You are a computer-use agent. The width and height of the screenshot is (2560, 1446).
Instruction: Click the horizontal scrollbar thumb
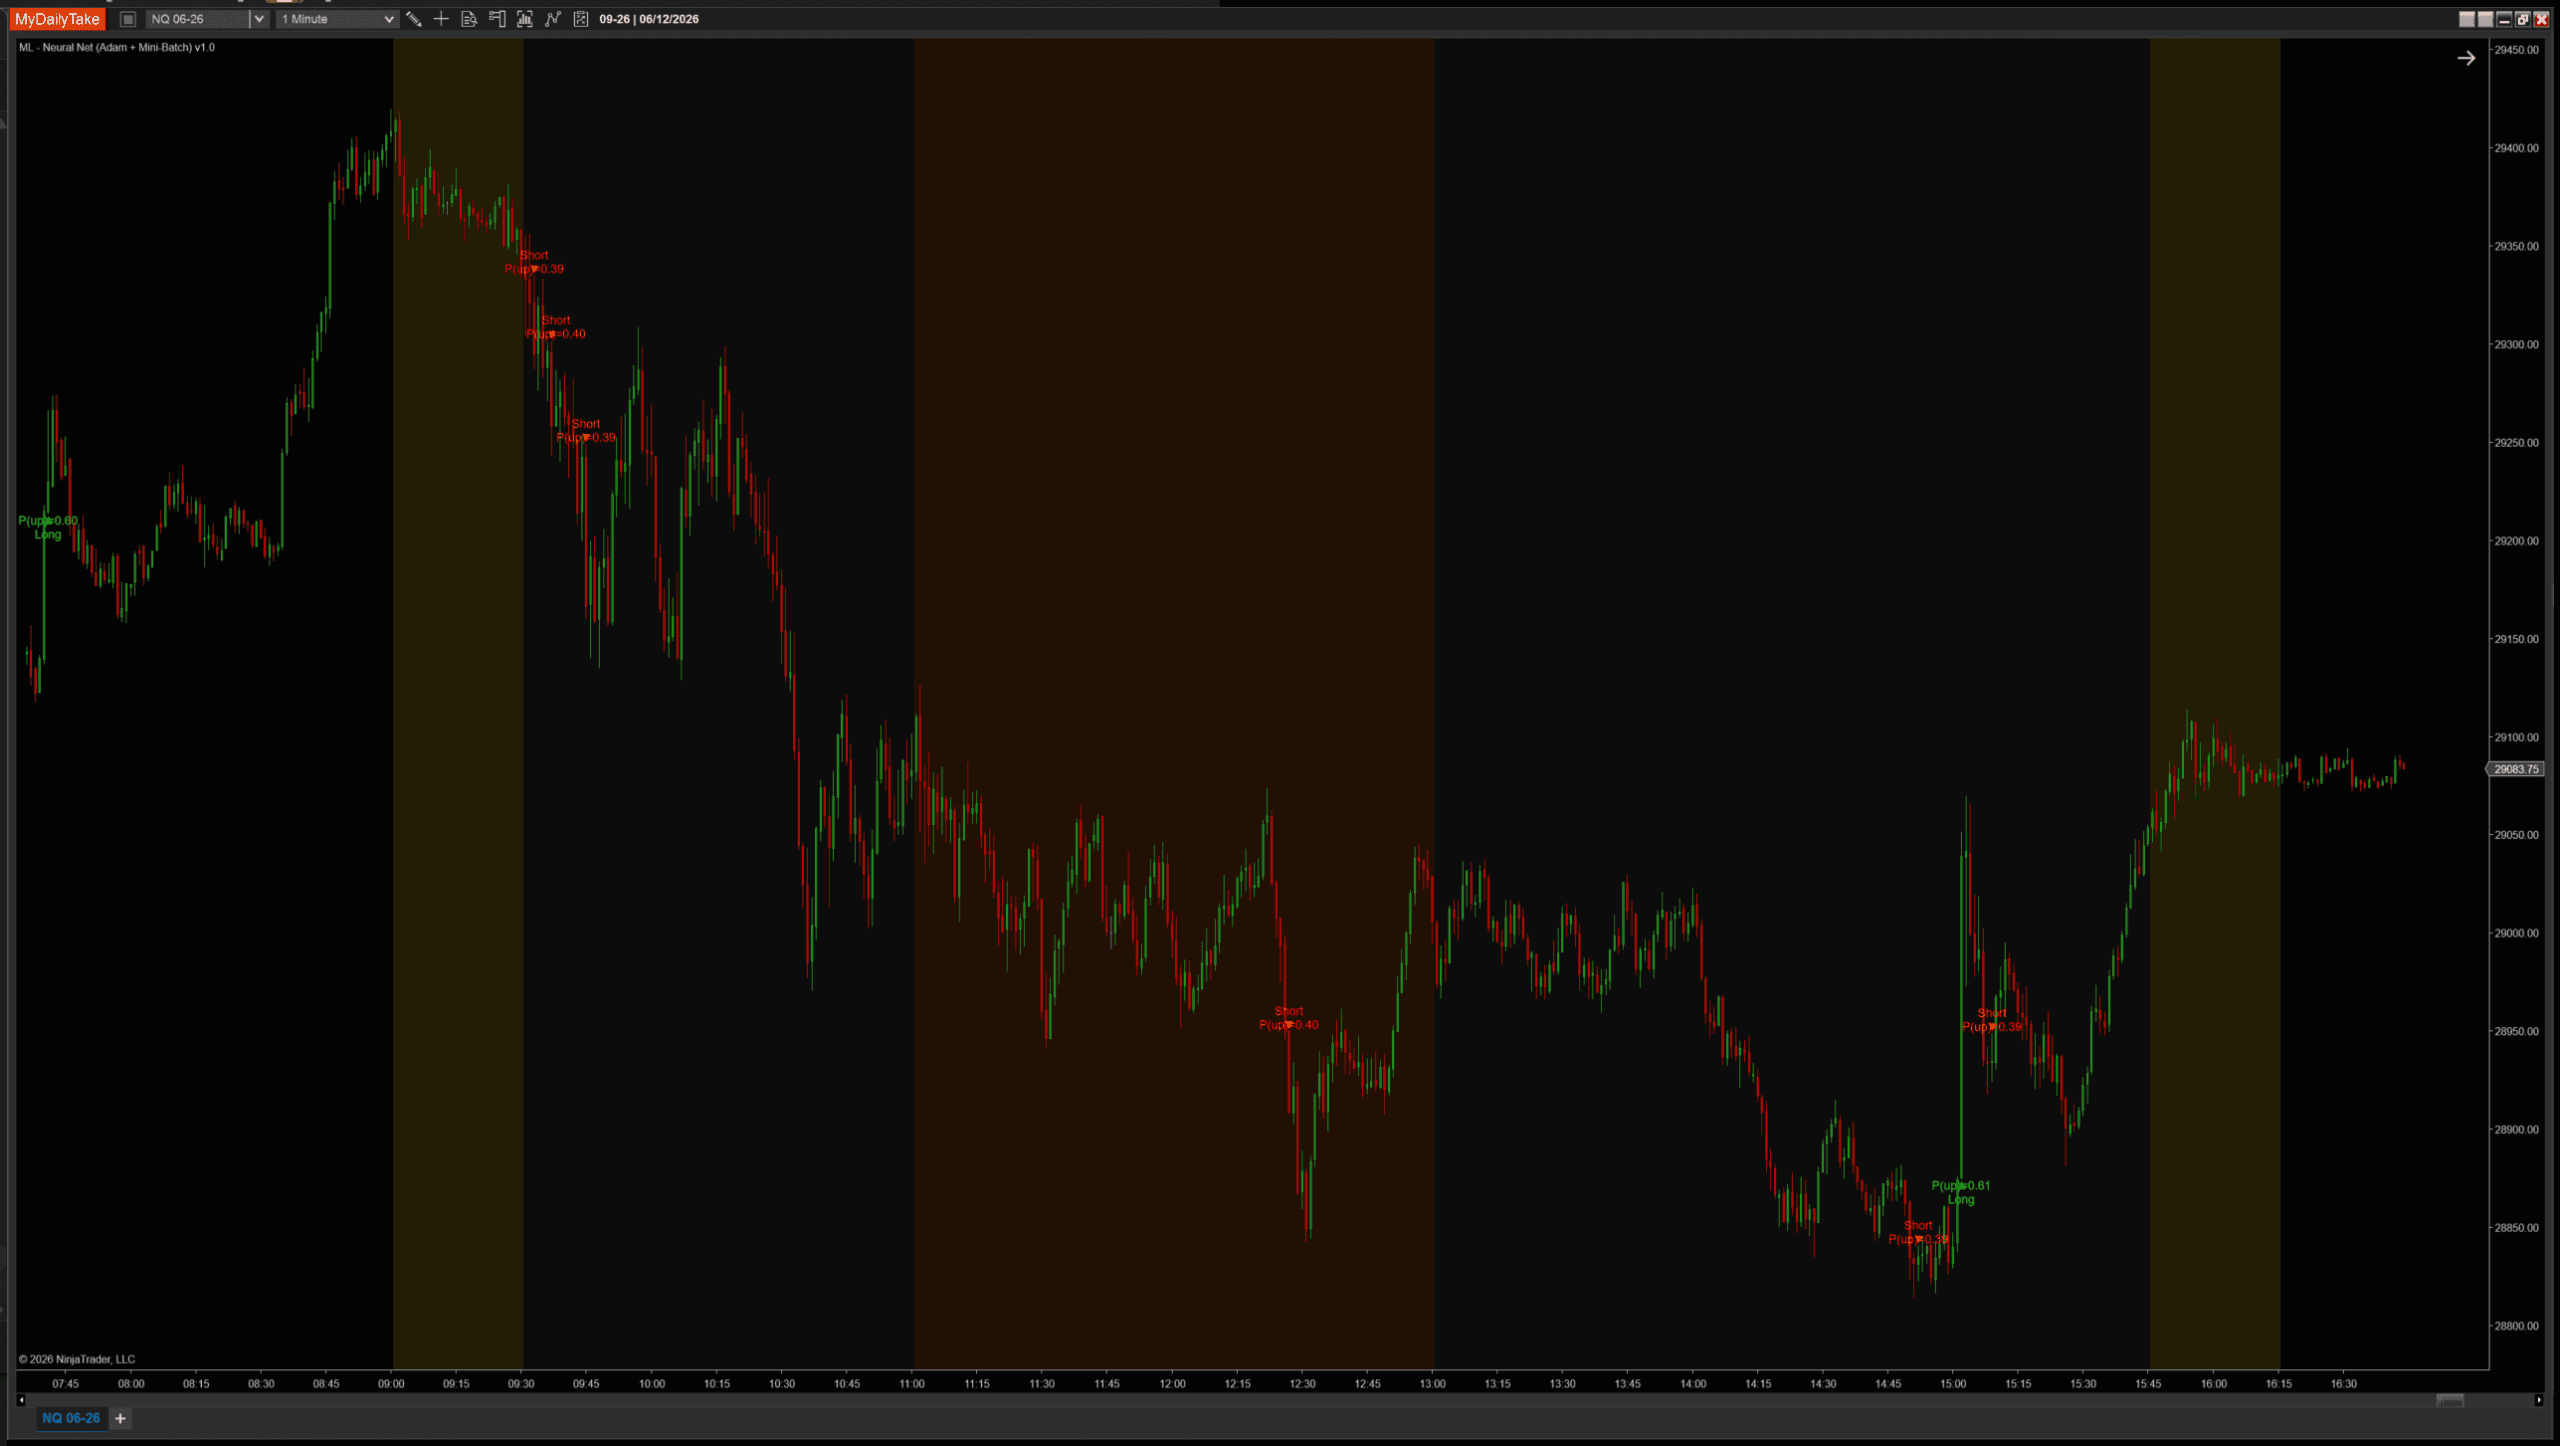(2450, 1400)
